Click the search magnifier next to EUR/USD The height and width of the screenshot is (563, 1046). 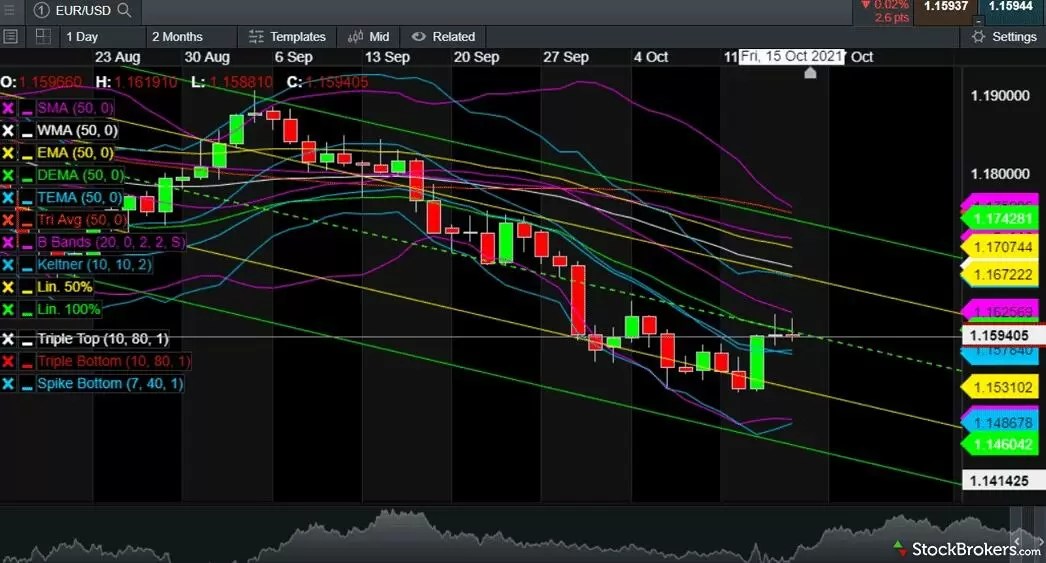124,10
